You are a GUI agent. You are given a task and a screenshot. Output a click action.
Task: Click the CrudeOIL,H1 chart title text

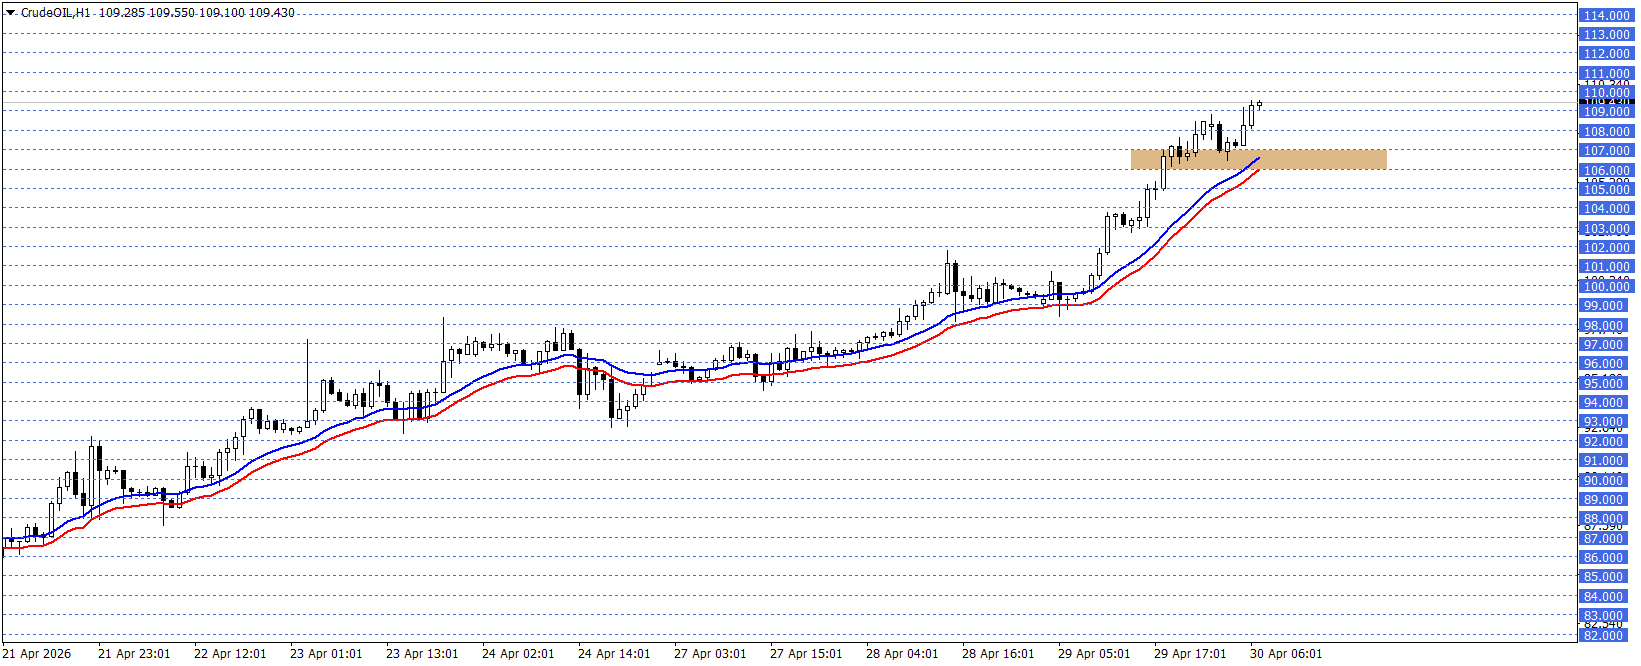[x=57, y=13]
